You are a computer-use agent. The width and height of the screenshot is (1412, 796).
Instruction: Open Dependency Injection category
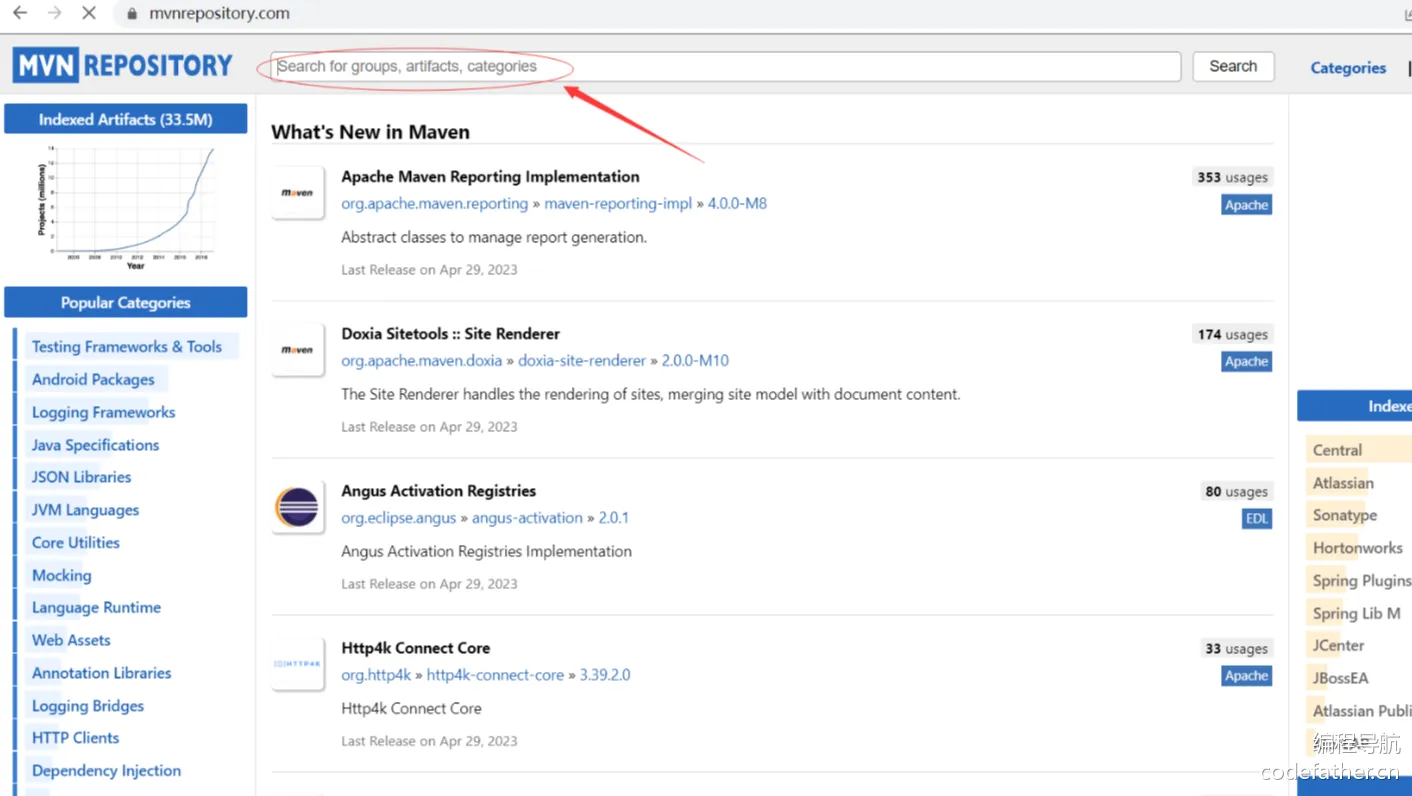click(106, 771)
